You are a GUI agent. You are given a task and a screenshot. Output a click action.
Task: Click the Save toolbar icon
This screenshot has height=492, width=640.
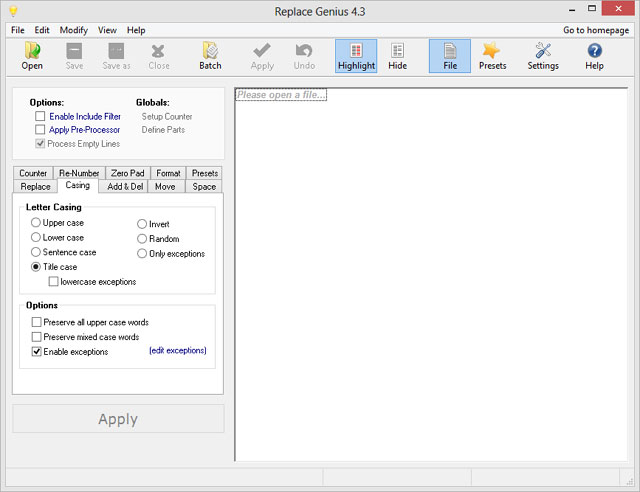pos(74,56)
